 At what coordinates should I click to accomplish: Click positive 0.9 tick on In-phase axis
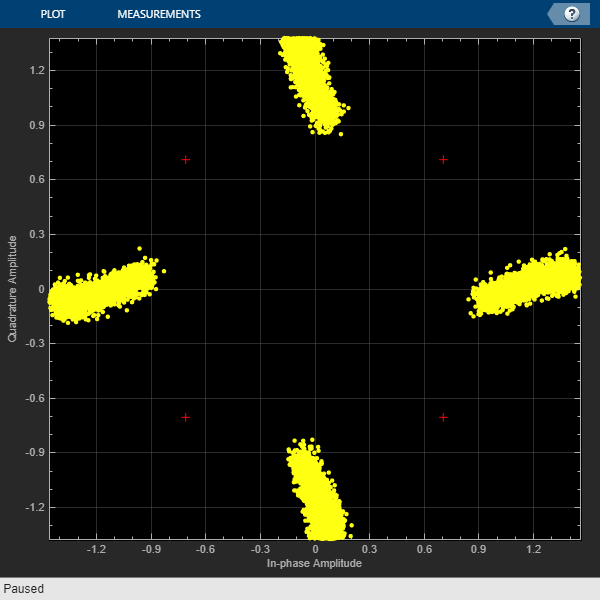tap(478, 549)
